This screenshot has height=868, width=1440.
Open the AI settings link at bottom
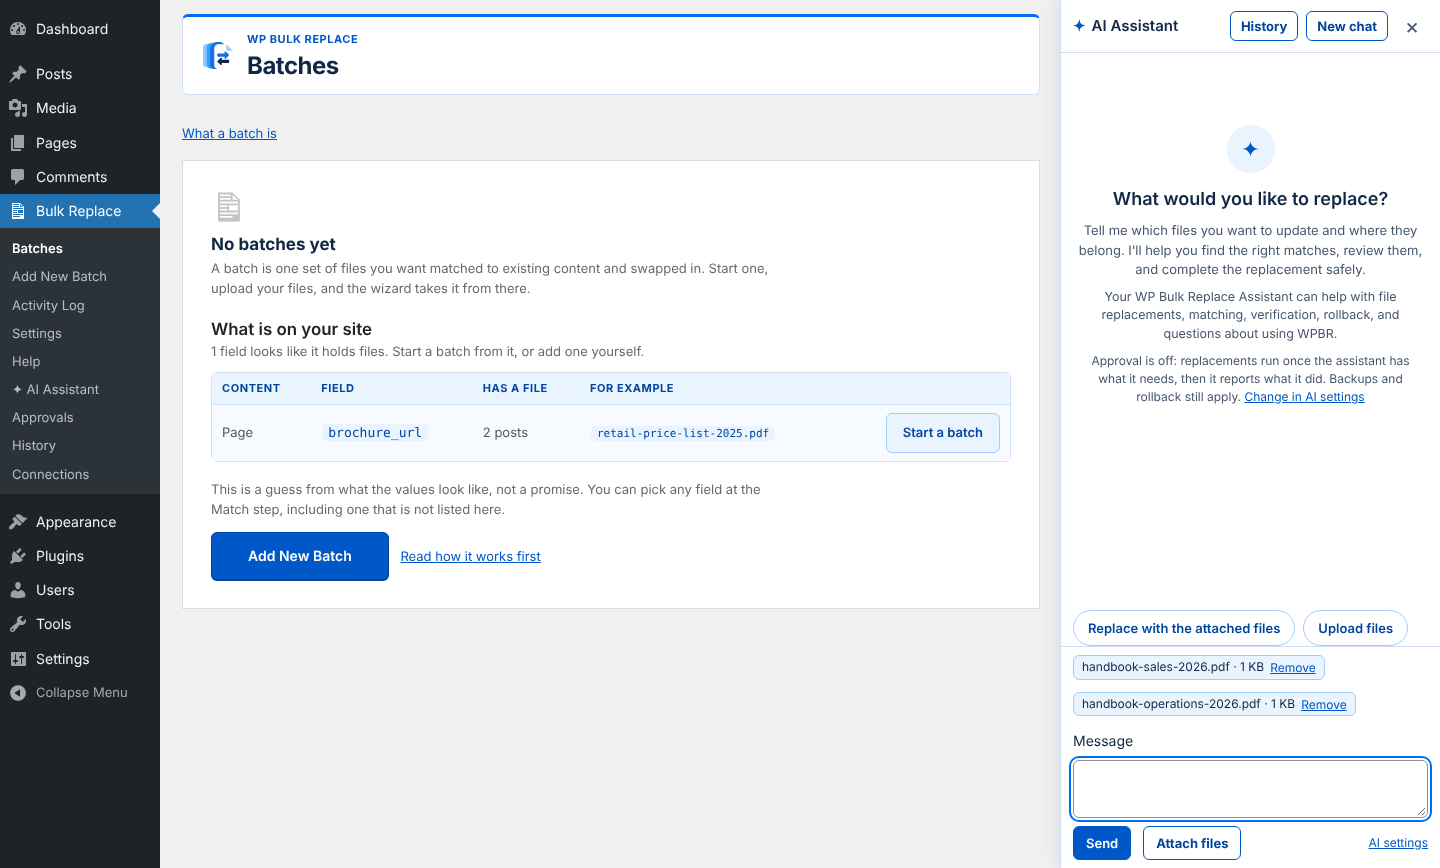(1398, 843)
